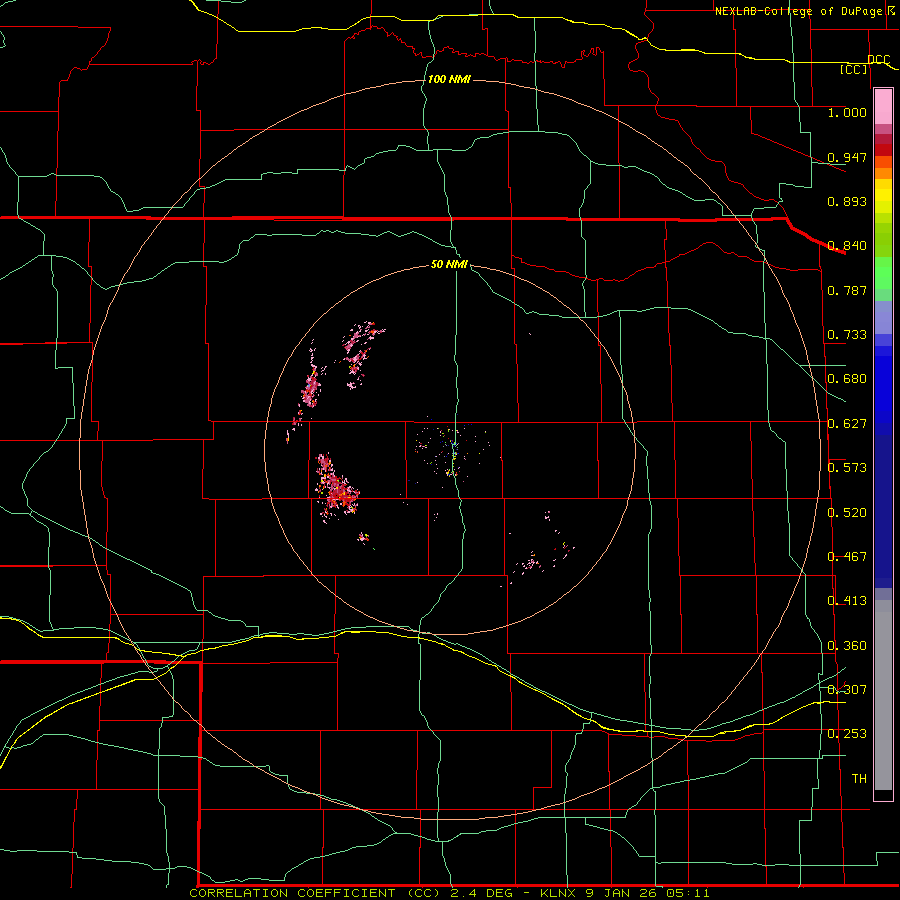
Task: Click the 0.627 scale value
Action: click(847, 424)
